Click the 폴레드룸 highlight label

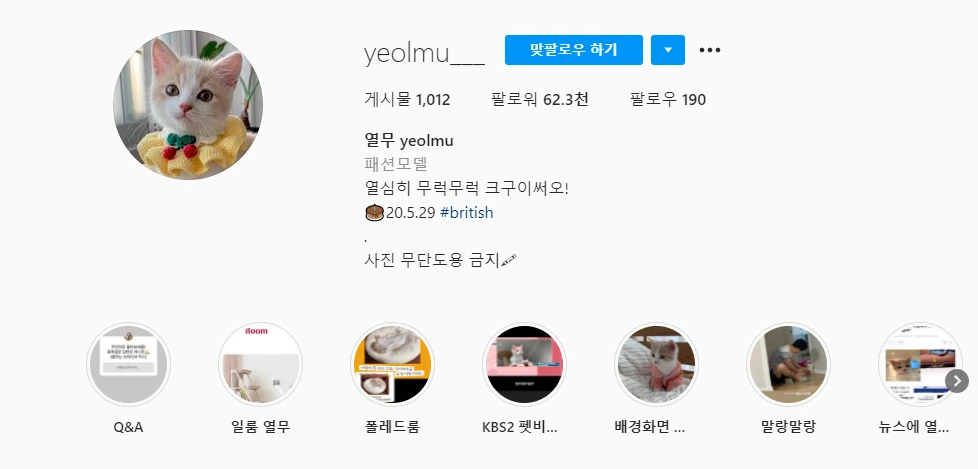[392, 427]
